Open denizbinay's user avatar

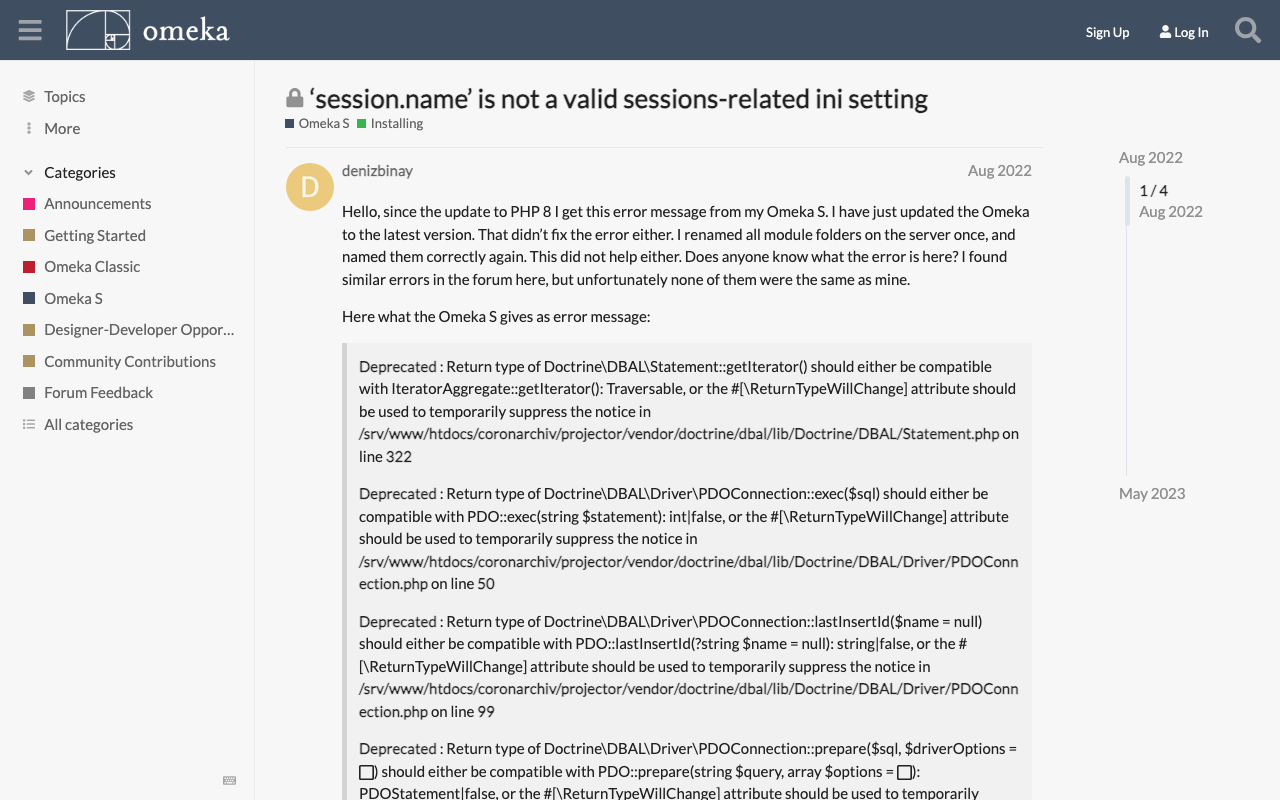(x=309, y=187)
